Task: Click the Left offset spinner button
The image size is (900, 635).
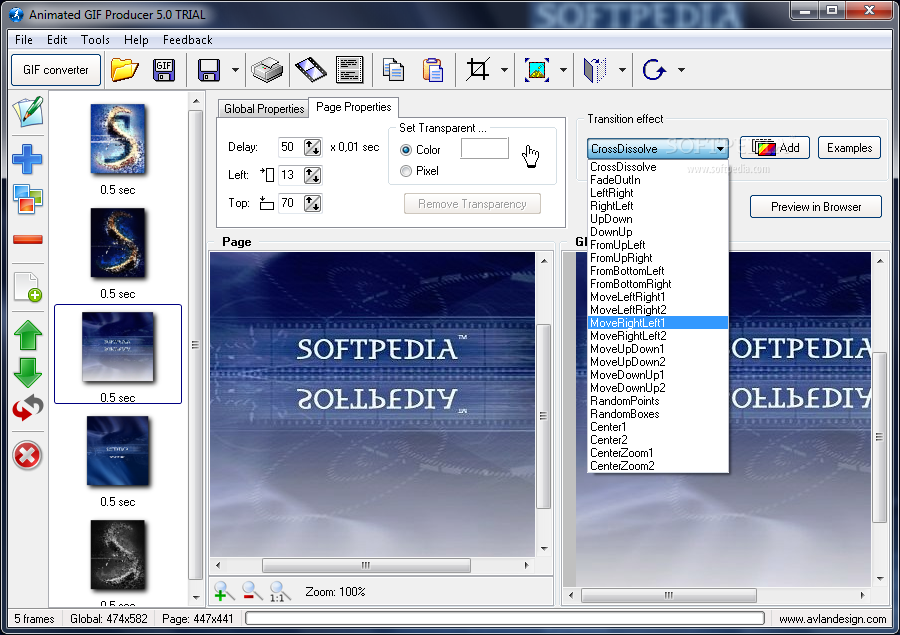Action: coord(312,175)
